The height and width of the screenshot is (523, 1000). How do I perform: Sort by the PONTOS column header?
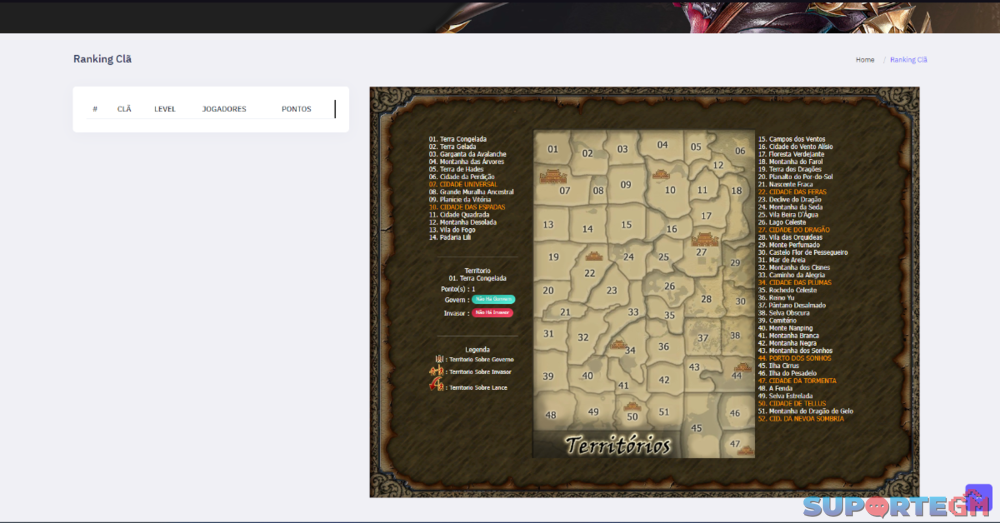296,109
